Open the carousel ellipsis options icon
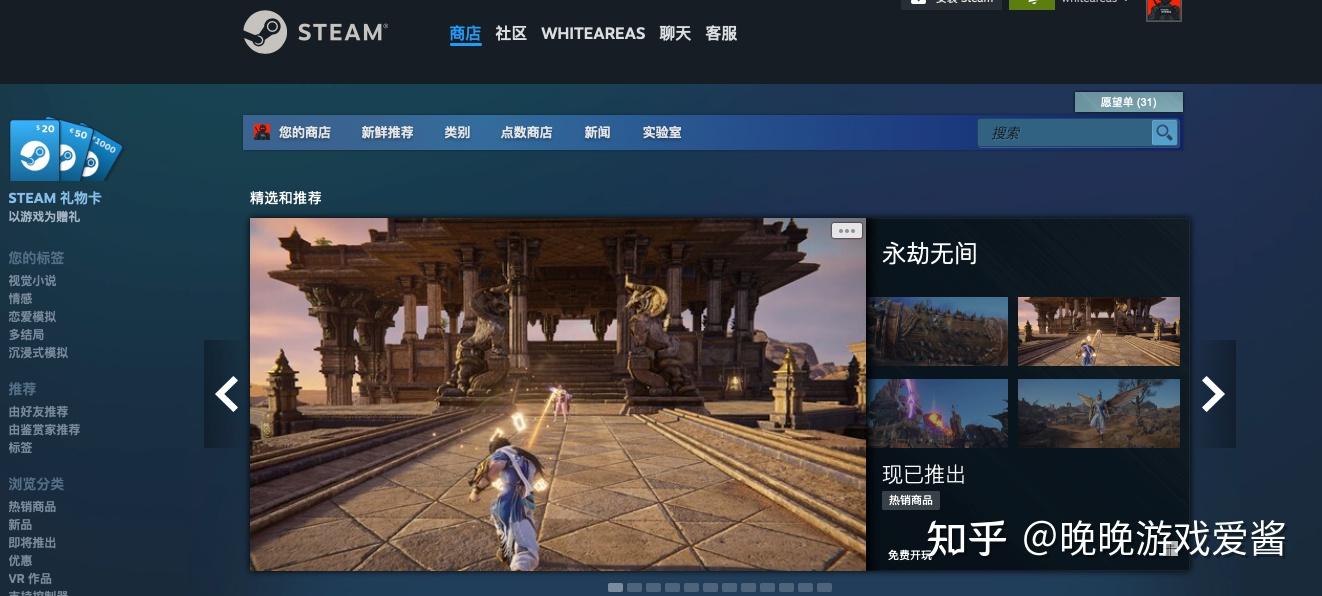The width and height of the screenshot is (1322, 596). click(846, 230)
